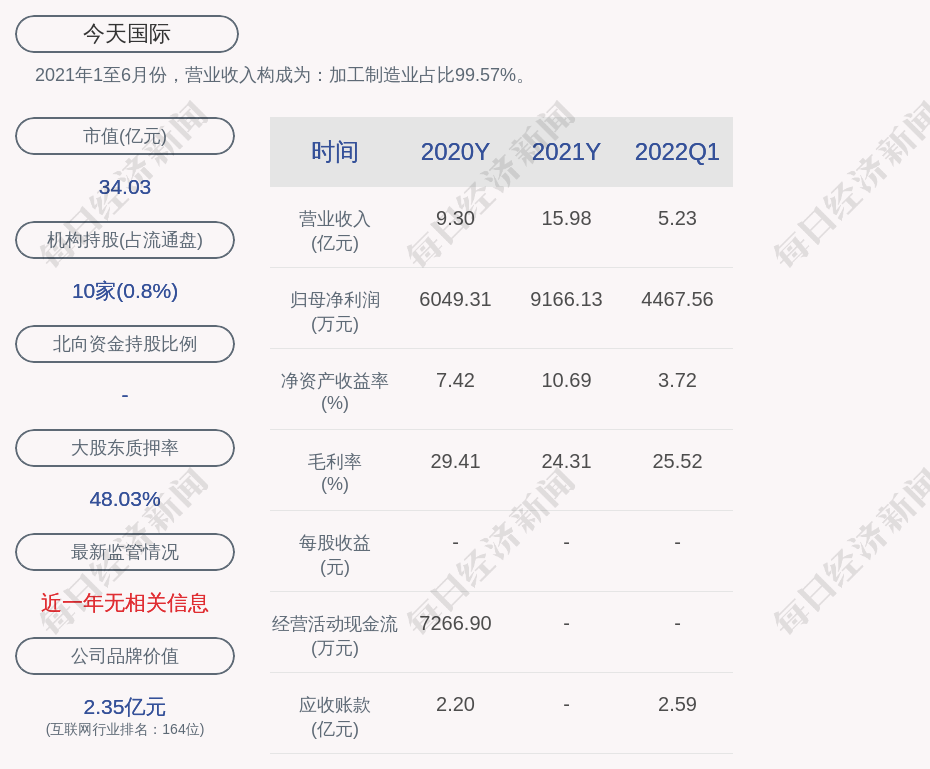Select the 2021Y column header
Image resolution: width=930 pixels, height=769 pixels.
pyautogui.click(x=566, y=152)
